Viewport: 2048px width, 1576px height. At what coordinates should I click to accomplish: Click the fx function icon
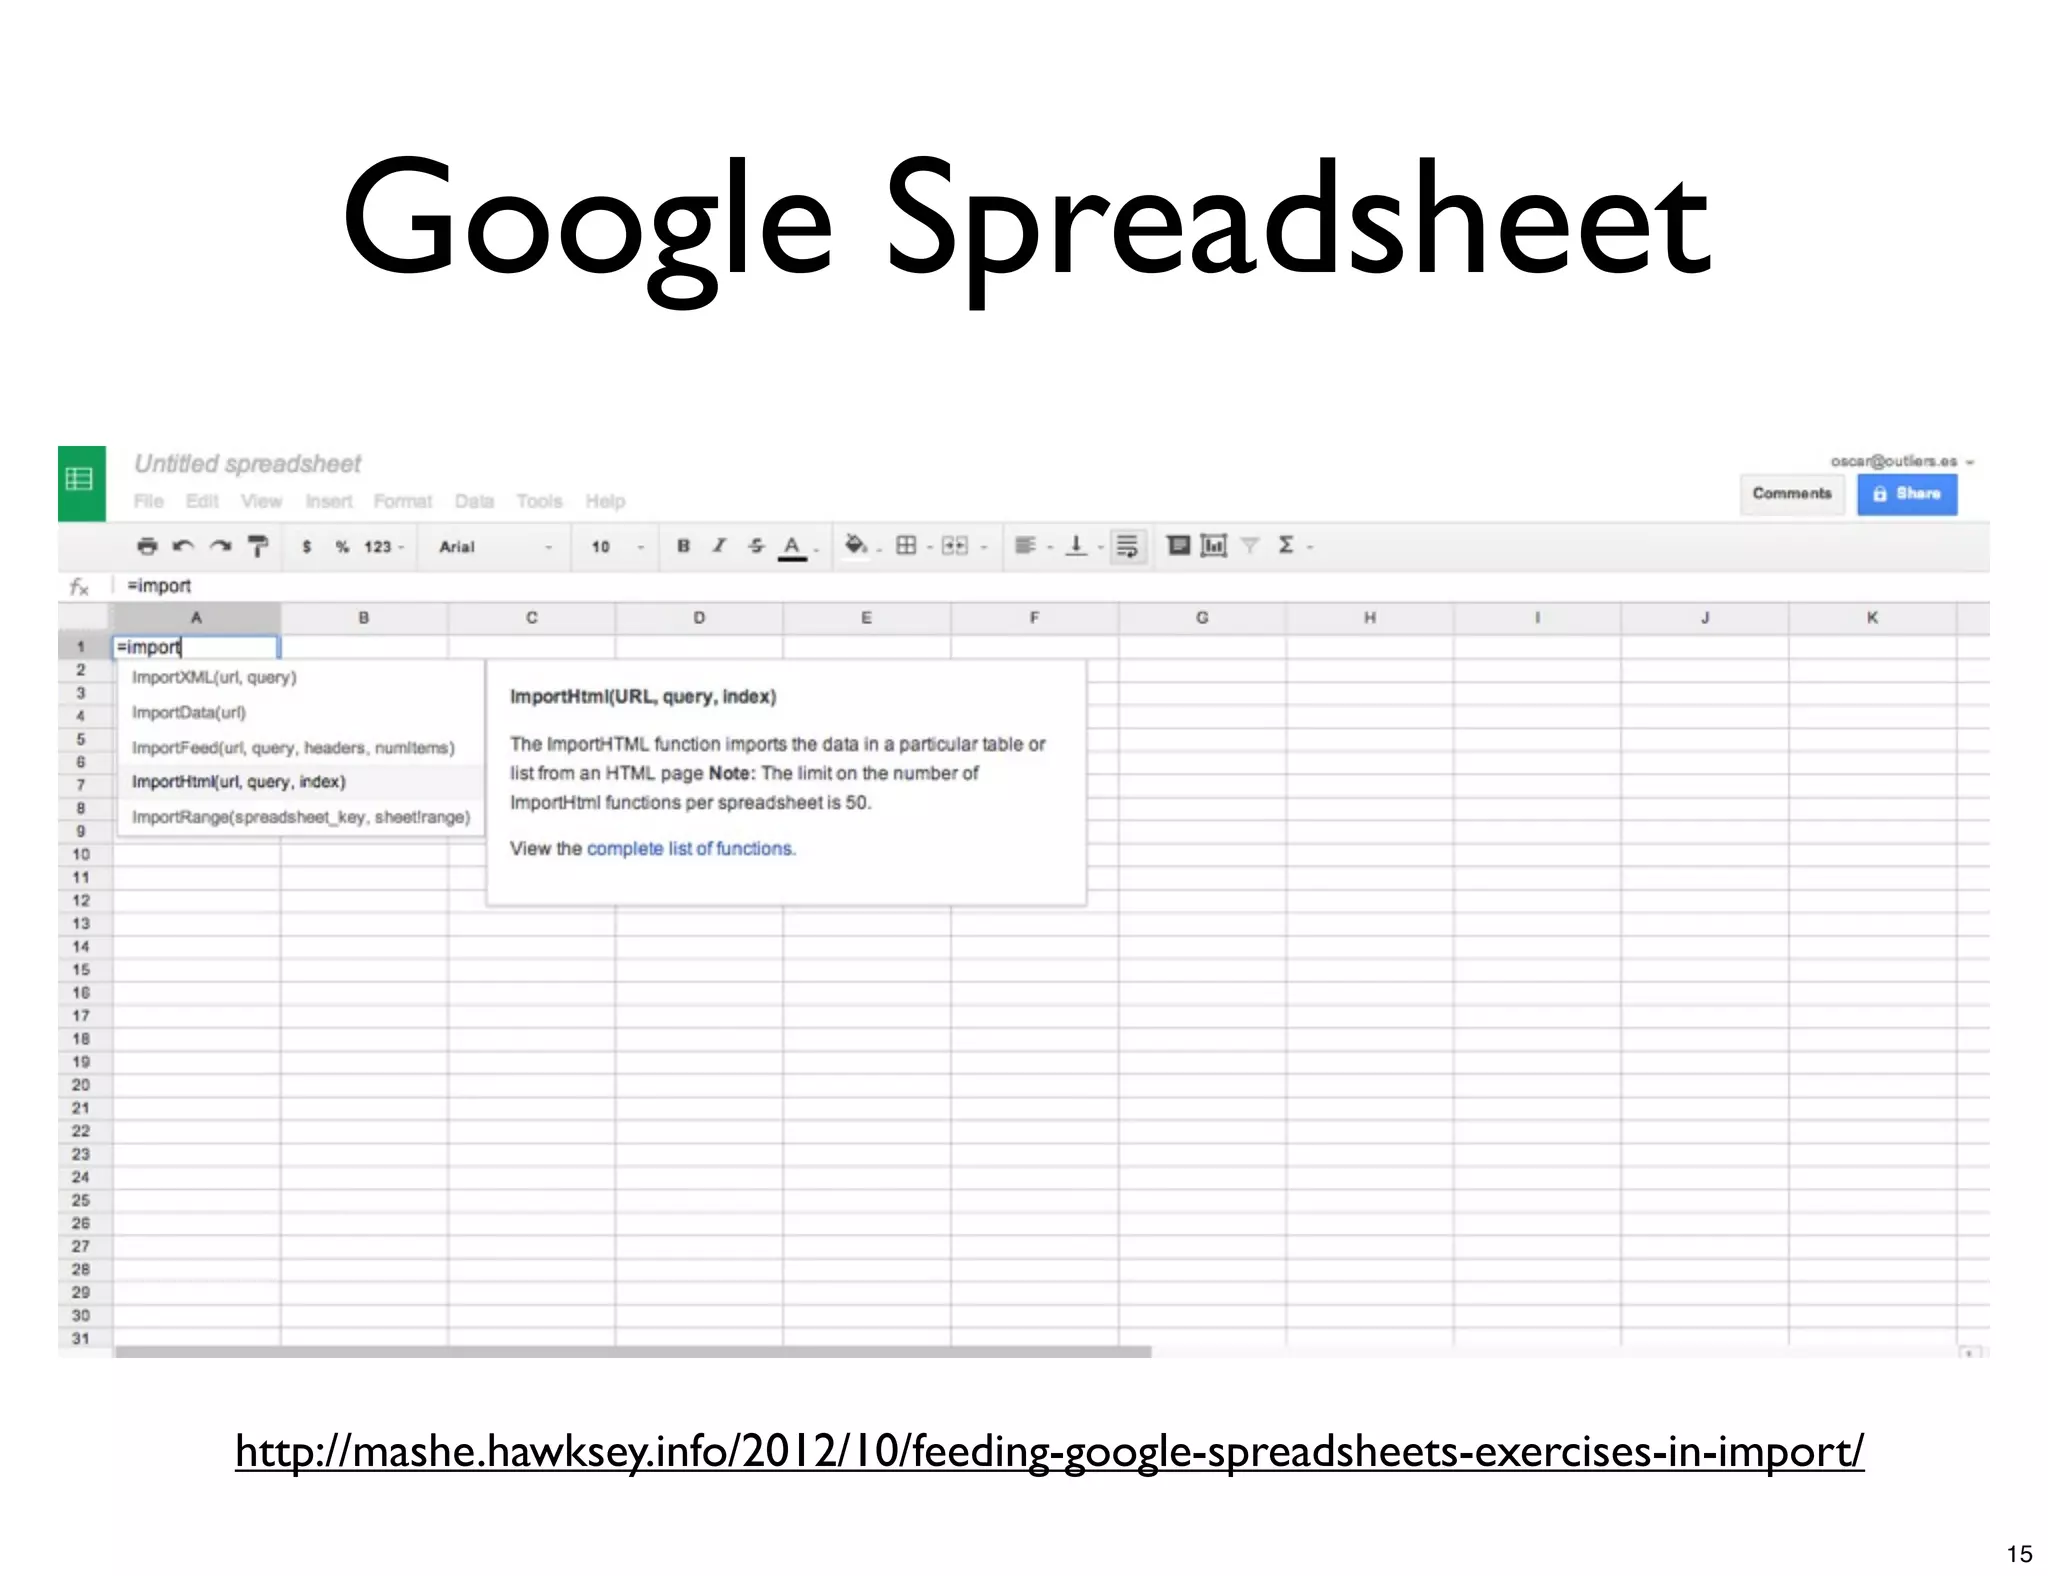(x=79, y=587)
